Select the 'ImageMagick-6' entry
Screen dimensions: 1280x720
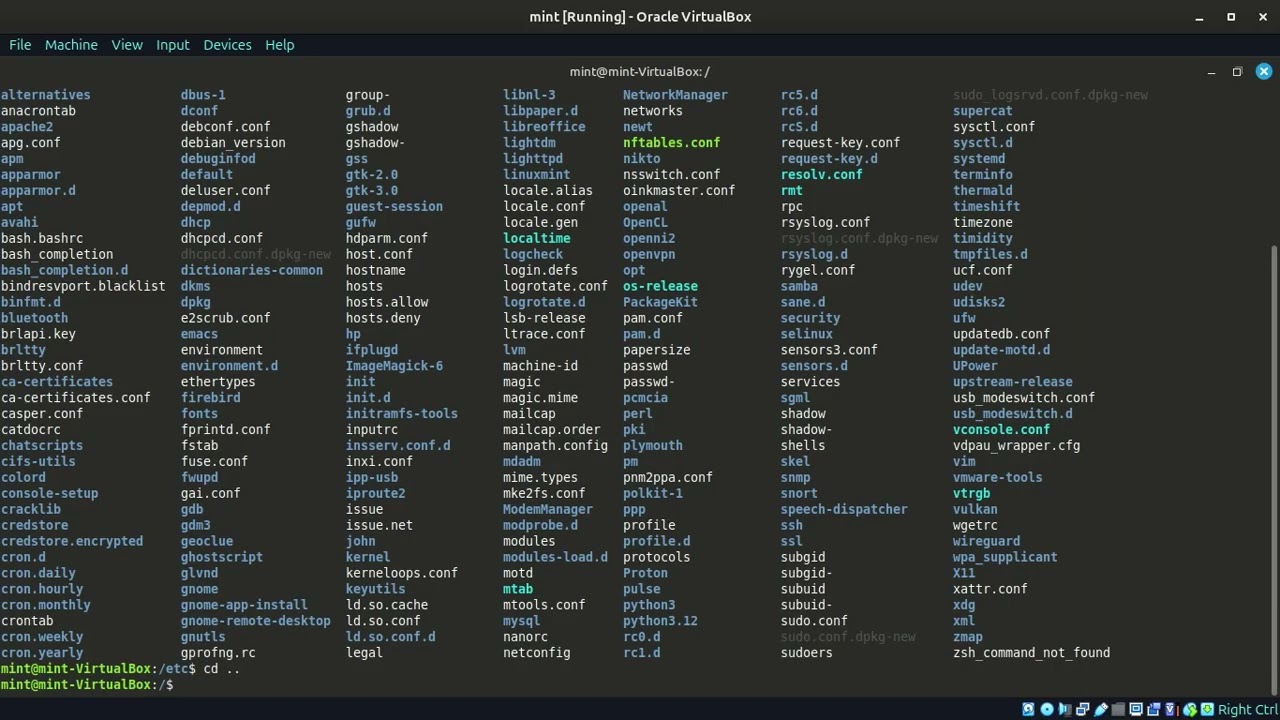click(394, 366)
